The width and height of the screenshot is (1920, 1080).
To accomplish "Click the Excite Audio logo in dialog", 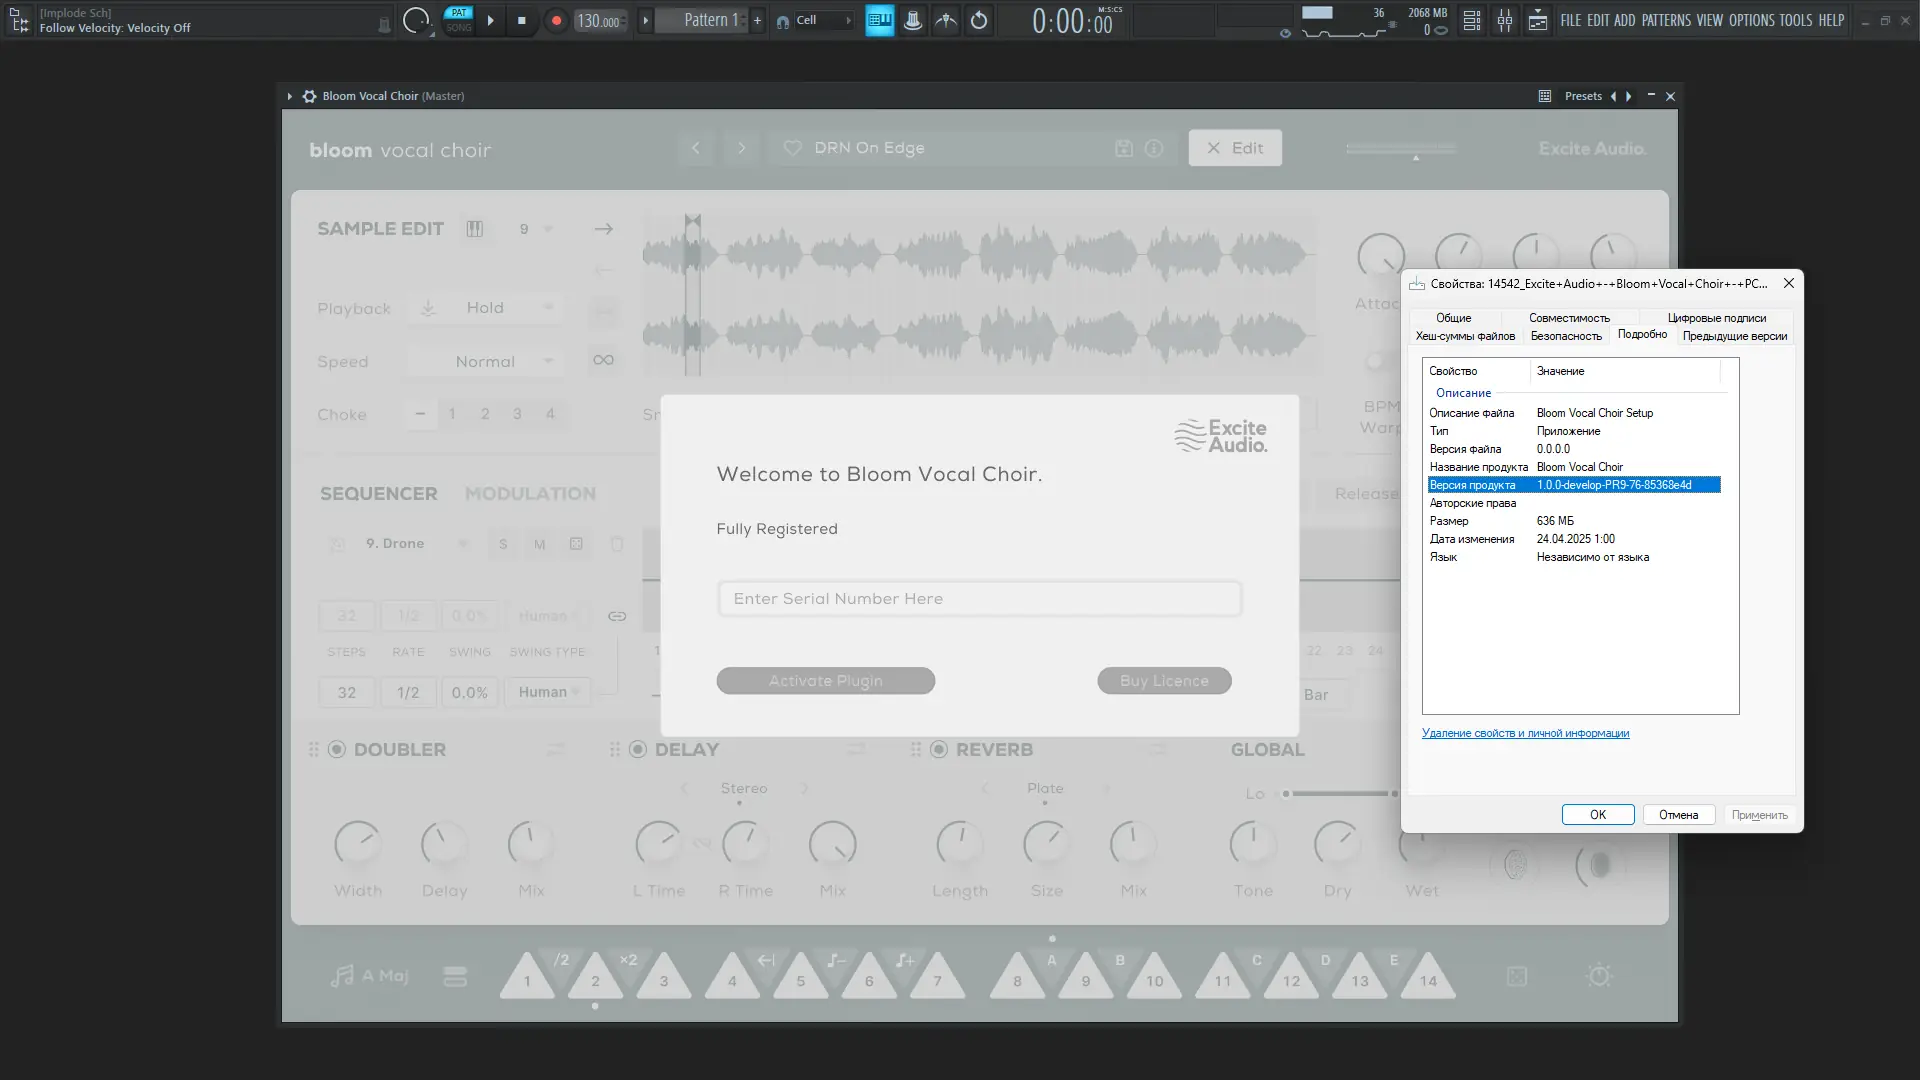I will 1220,436.
